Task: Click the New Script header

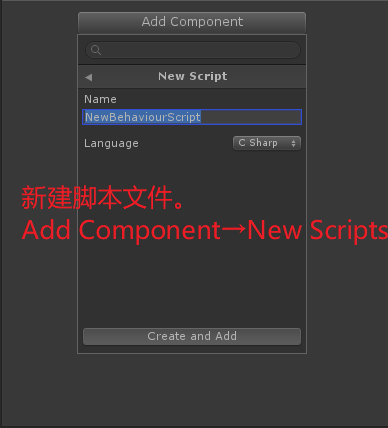Action: (x=193, y=76)
